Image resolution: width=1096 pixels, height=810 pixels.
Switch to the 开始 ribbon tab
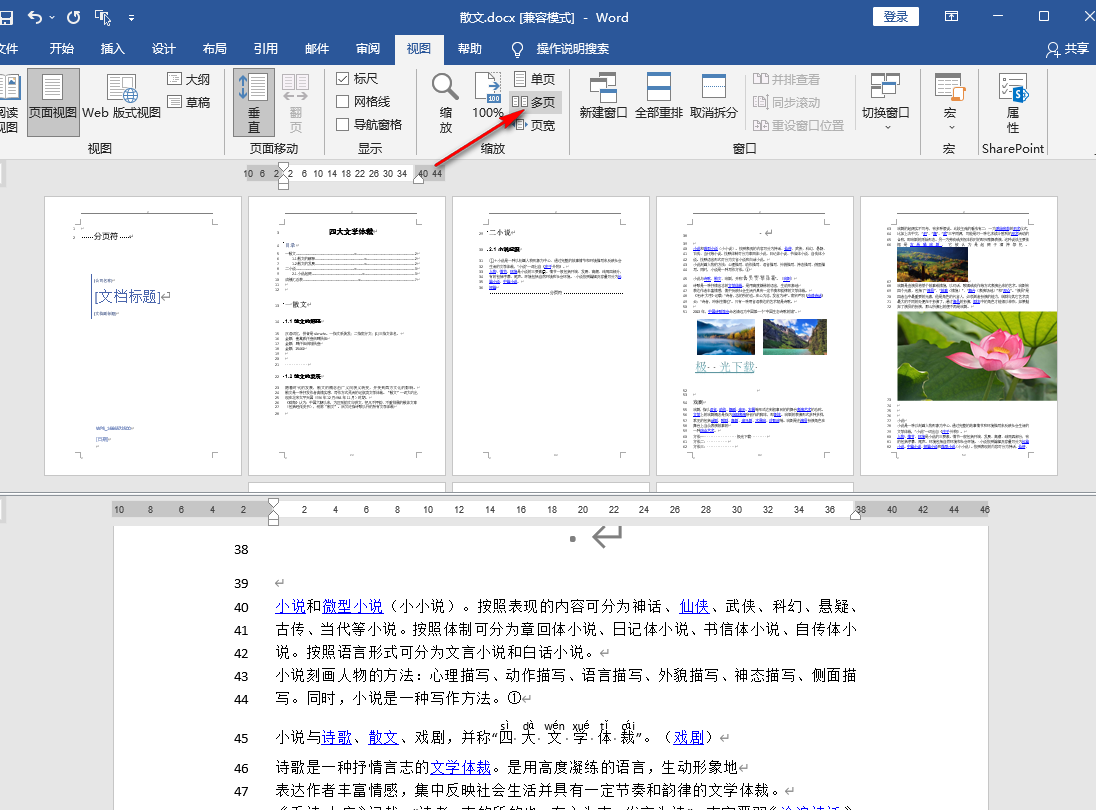[61, 48]
